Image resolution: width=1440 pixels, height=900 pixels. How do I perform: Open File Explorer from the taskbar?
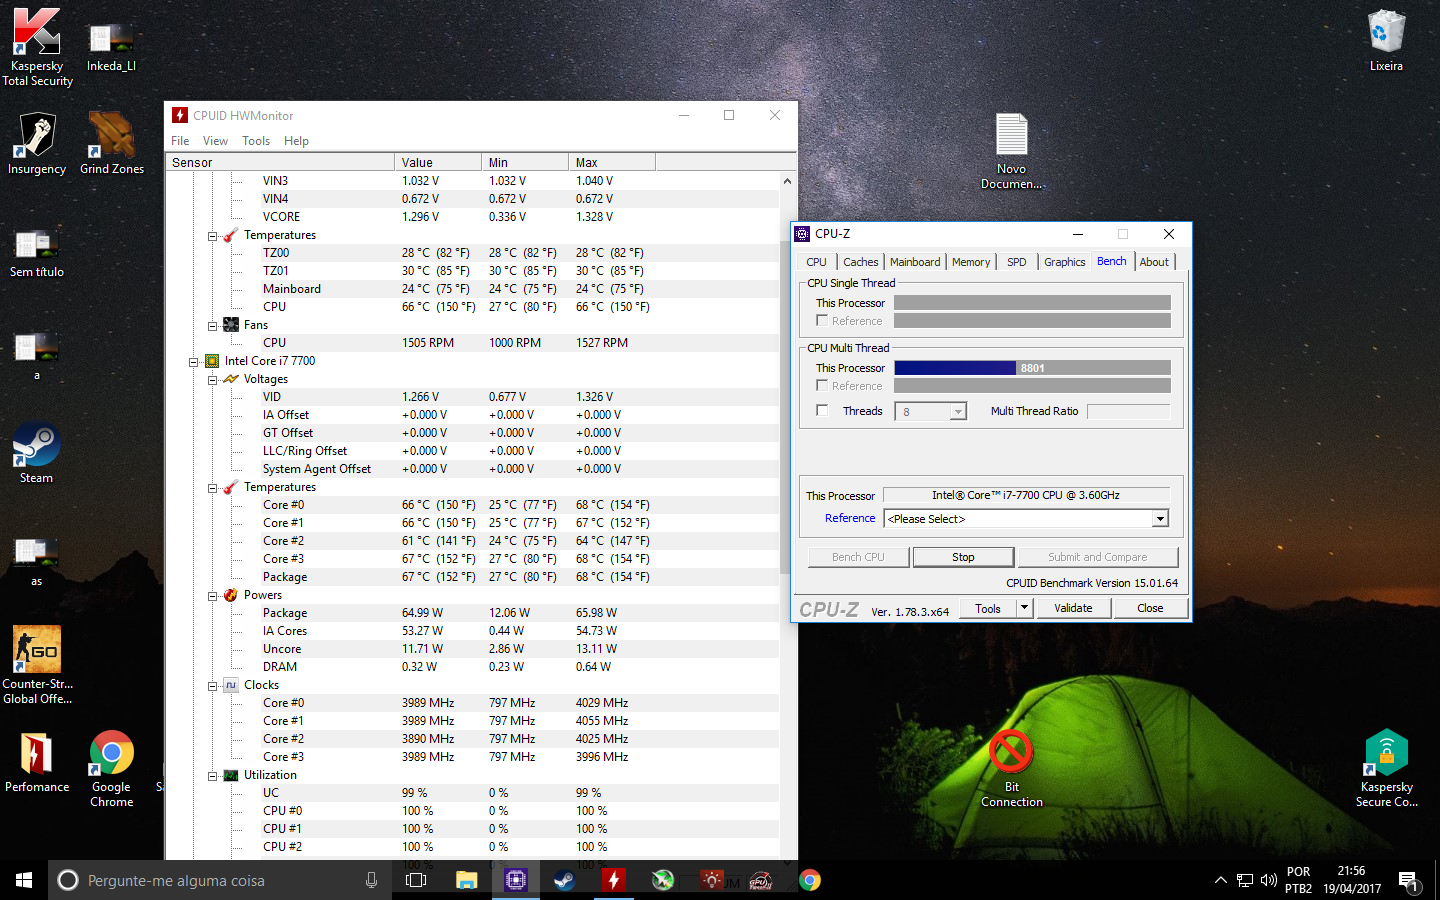click(467, 880)
